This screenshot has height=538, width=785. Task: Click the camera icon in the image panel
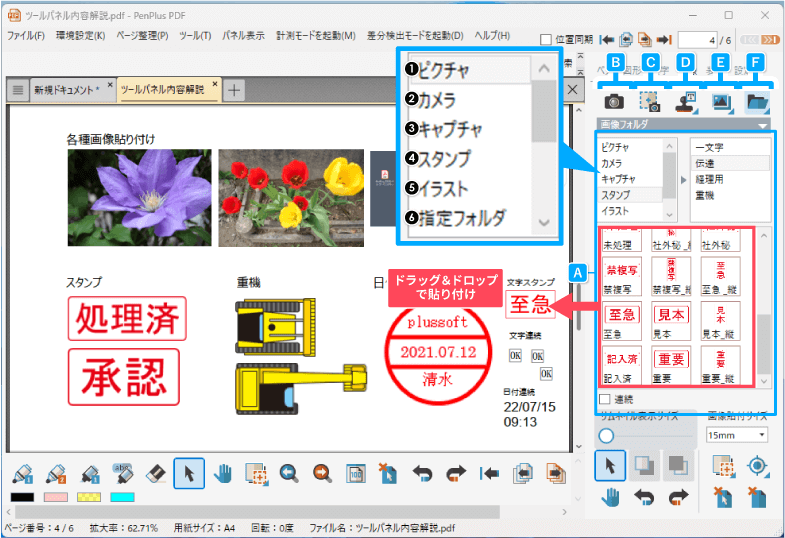[x=614, y=101]
